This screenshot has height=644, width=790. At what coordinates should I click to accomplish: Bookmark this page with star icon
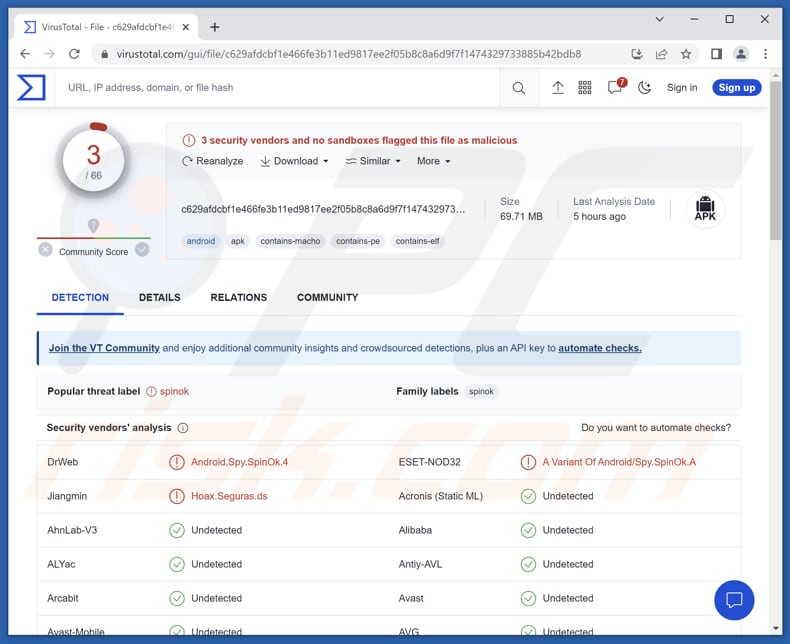(686, 54)
